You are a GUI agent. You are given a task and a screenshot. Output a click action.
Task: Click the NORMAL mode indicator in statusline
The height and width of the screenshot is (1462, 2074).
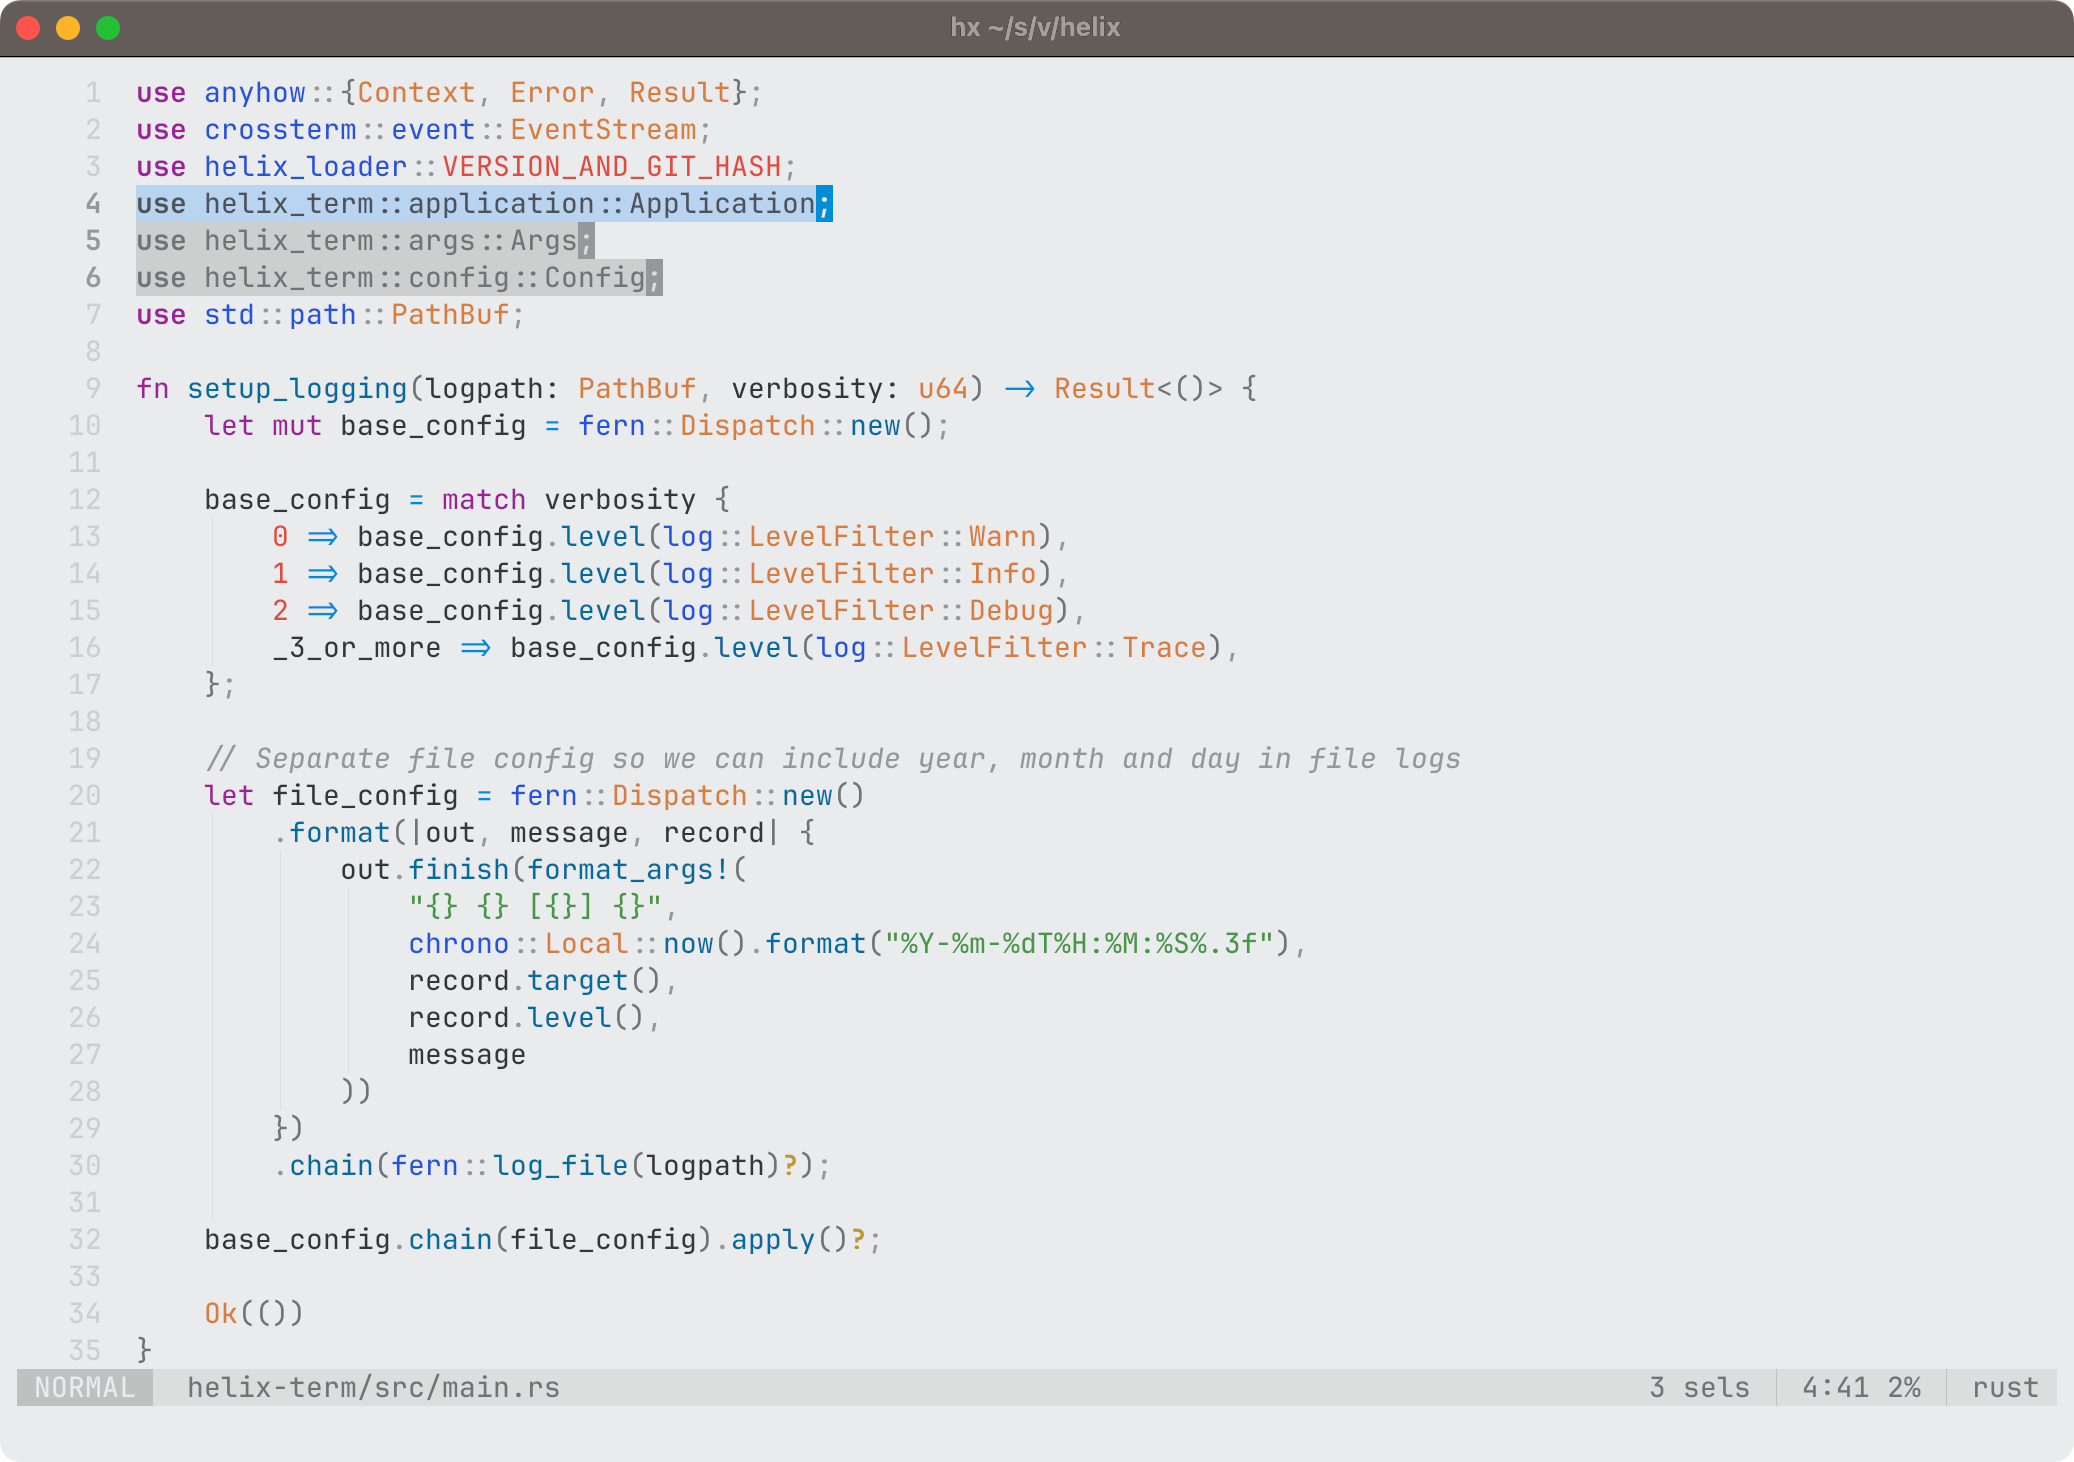click(x=85, y=1388)
